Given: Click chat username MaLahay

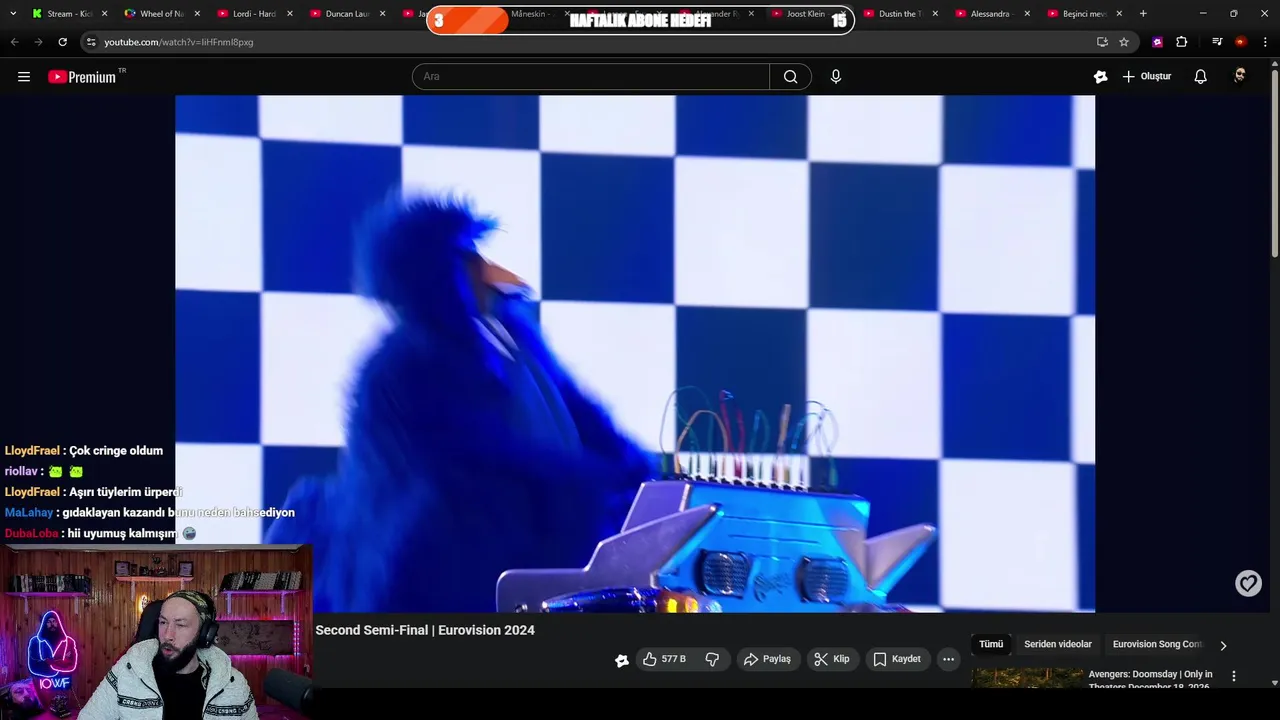Looking at the screenshot, I should [28, 513].
